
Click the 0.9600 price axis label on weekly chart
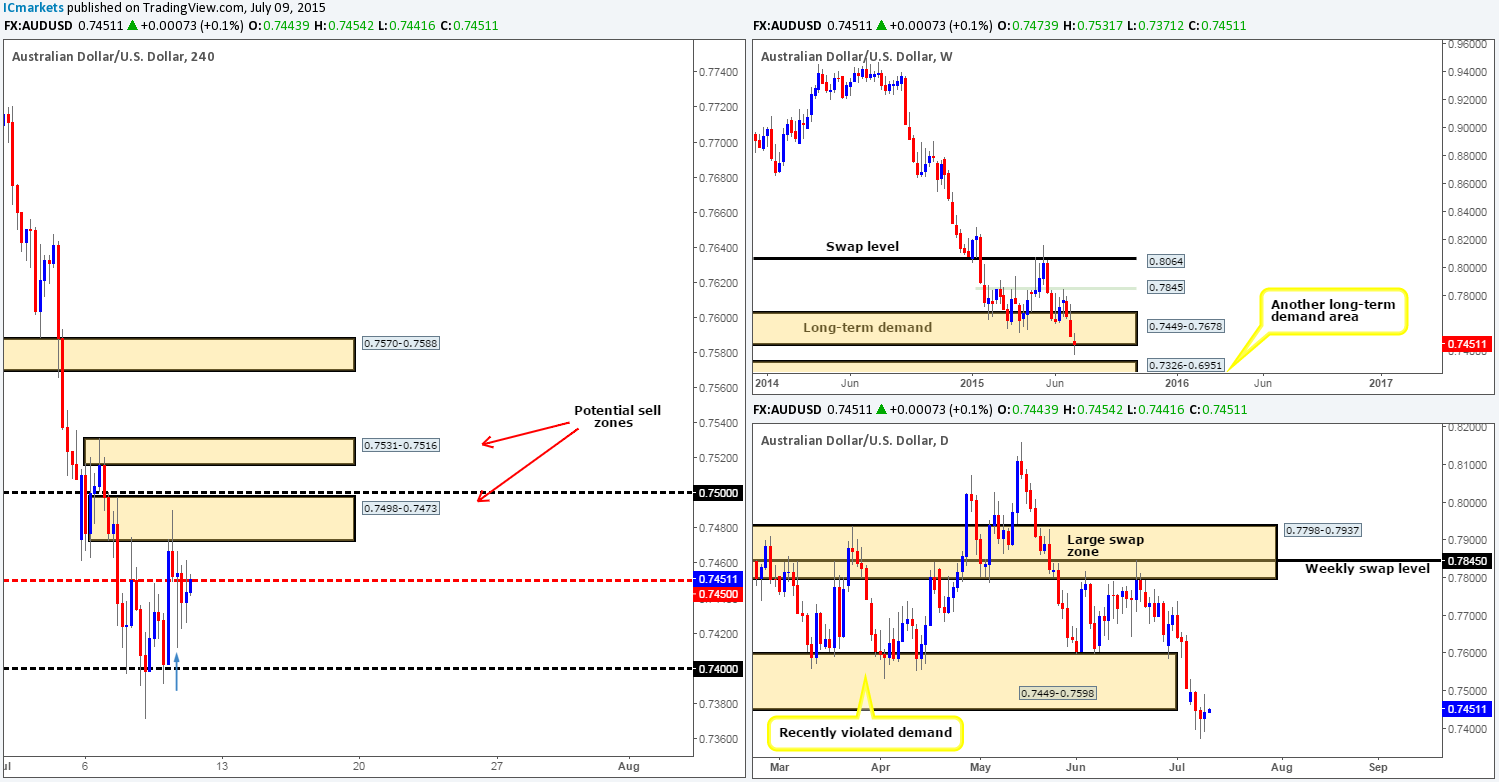click(x=1465, y=44)
